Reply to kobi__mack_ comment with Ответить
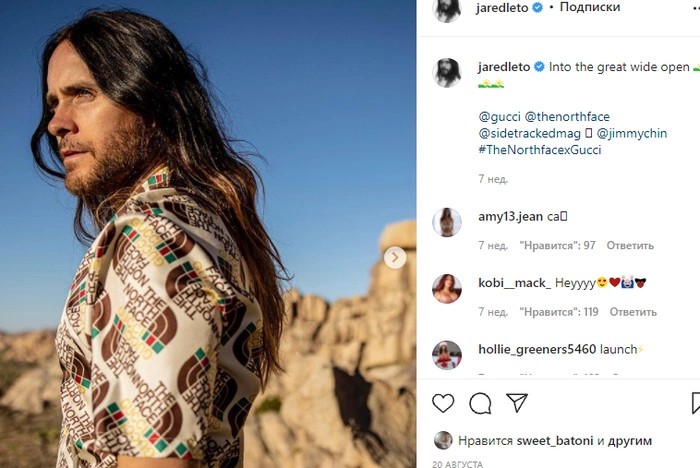The image size is (700, 468). coord(633,312)
